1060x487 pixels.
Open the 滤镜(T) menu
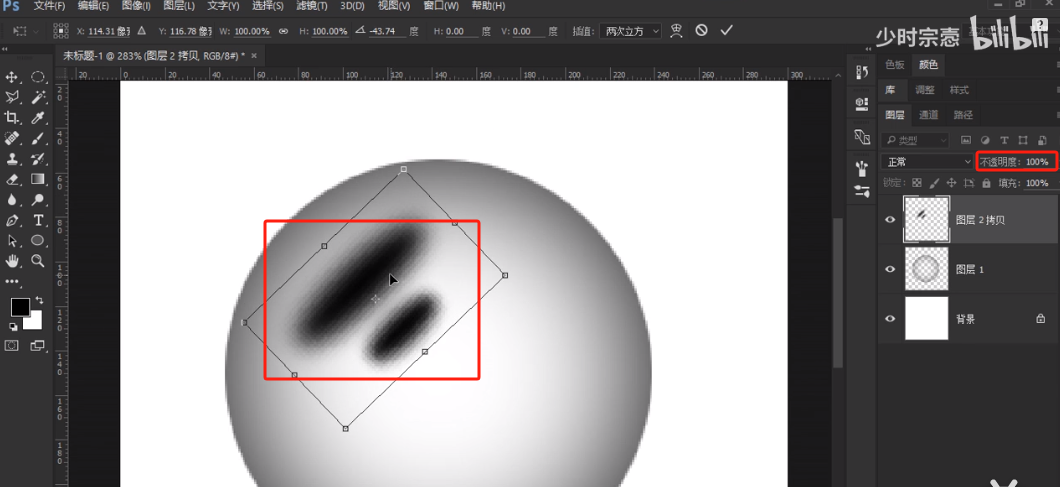coord(312,6)
